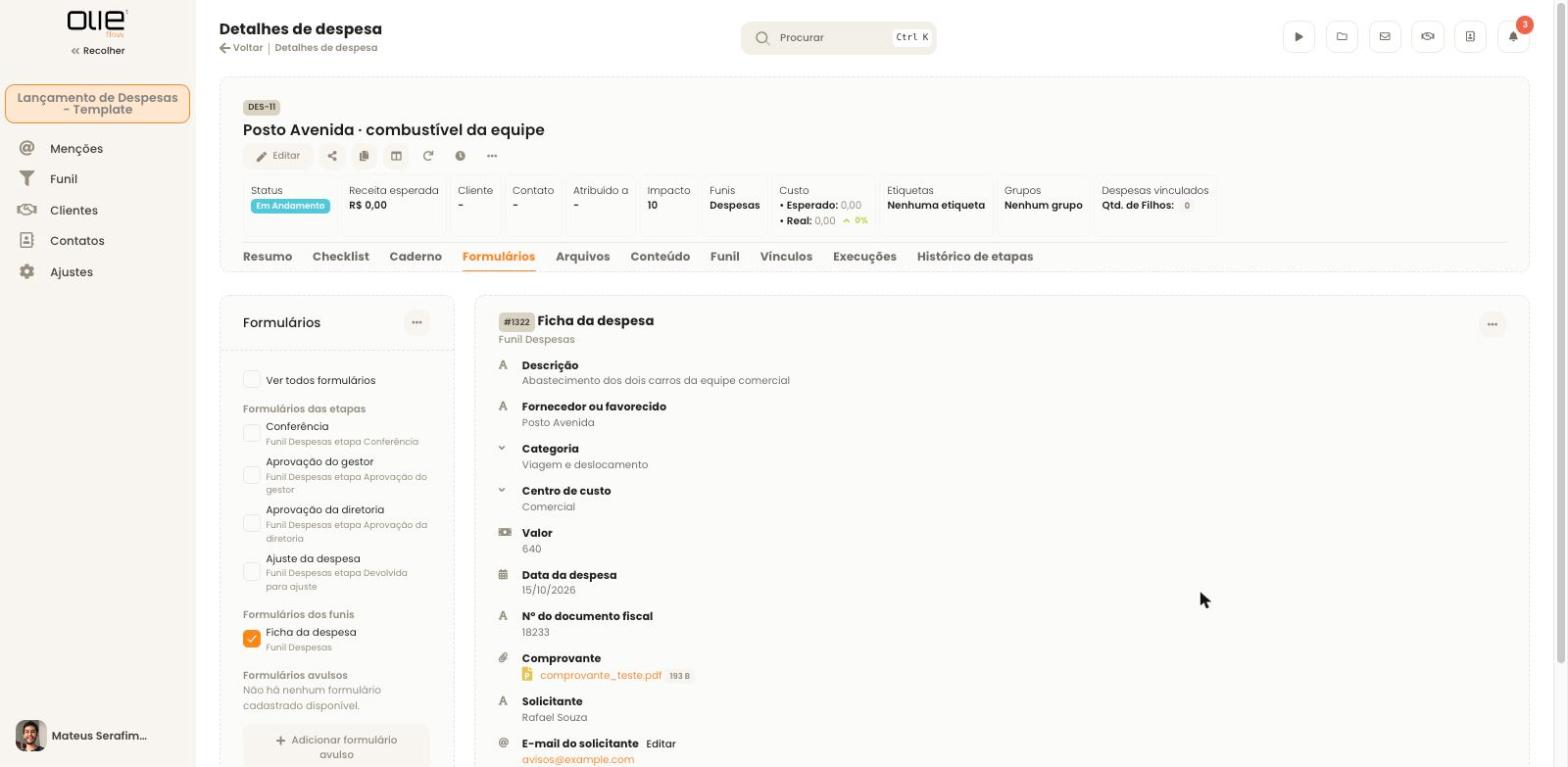Check the Ajuste da despesa checkbox

click(252, 572)
